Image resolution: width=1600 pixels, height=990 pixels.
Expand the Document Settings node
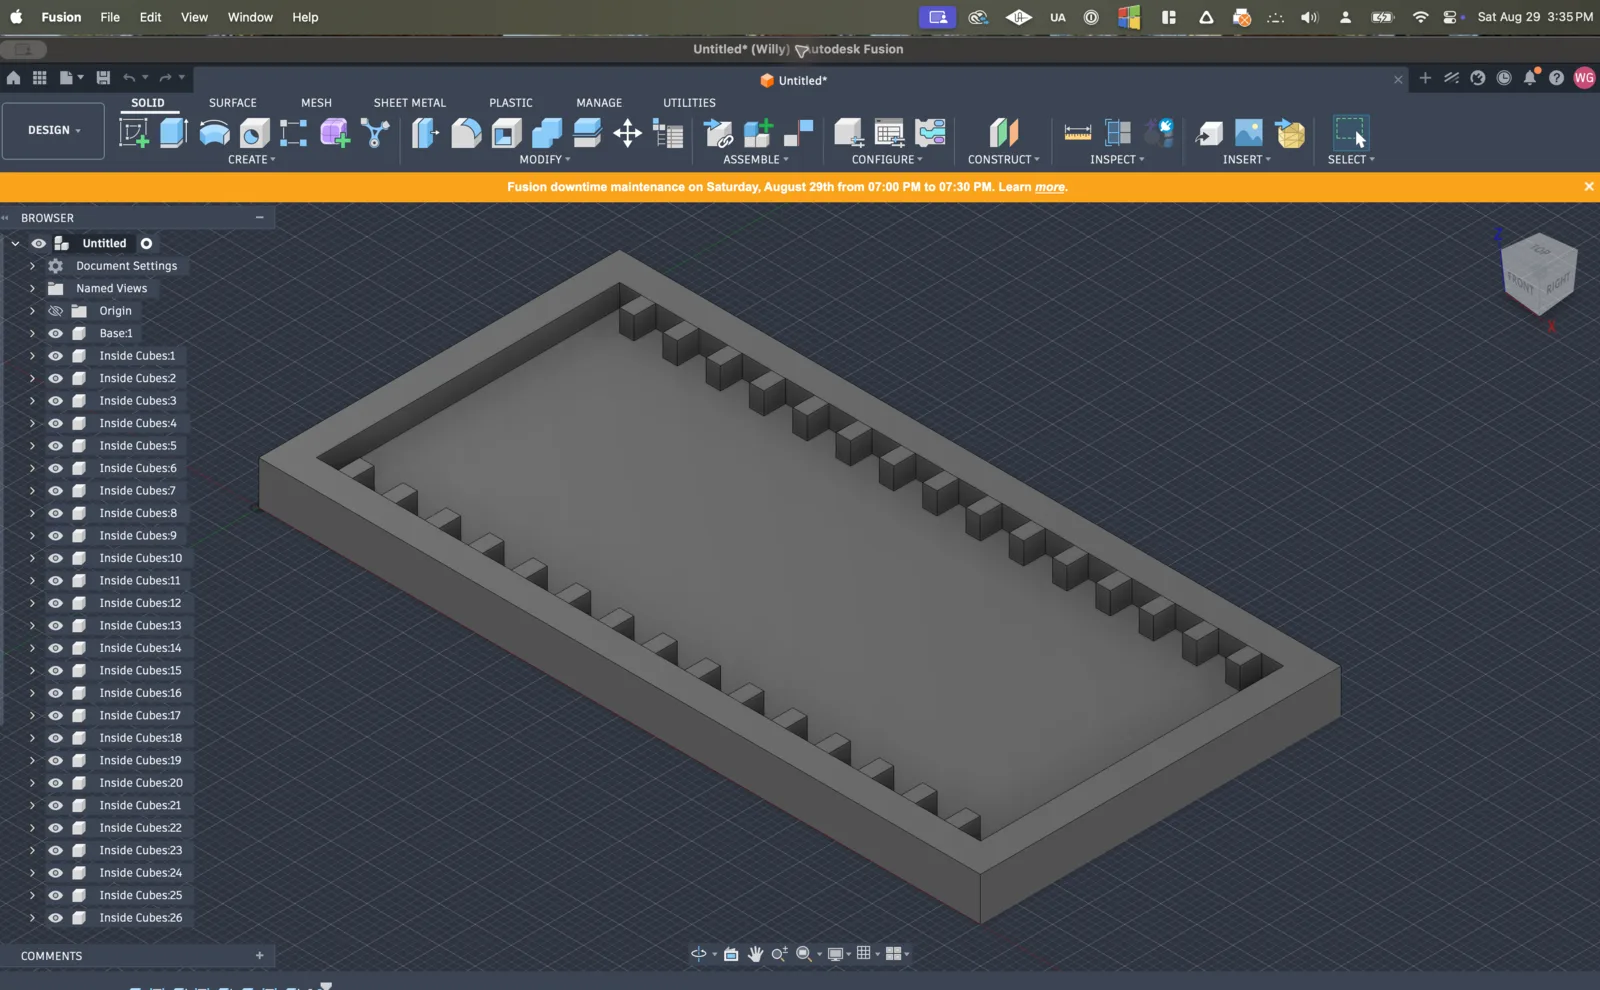32,266
